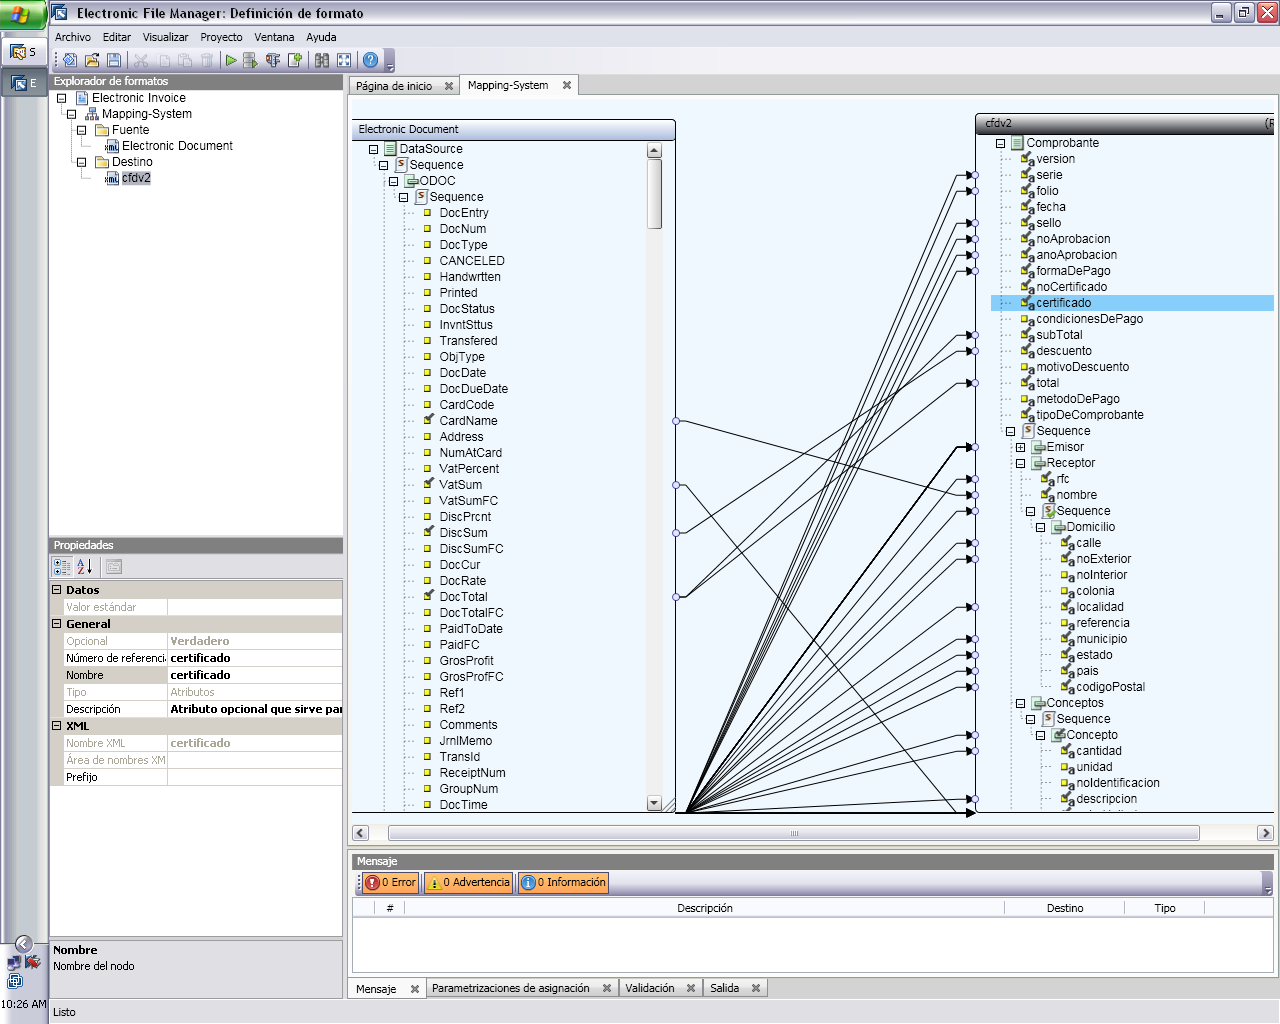
Task: Expand the Emisor node
Action: pos(1019,447)
